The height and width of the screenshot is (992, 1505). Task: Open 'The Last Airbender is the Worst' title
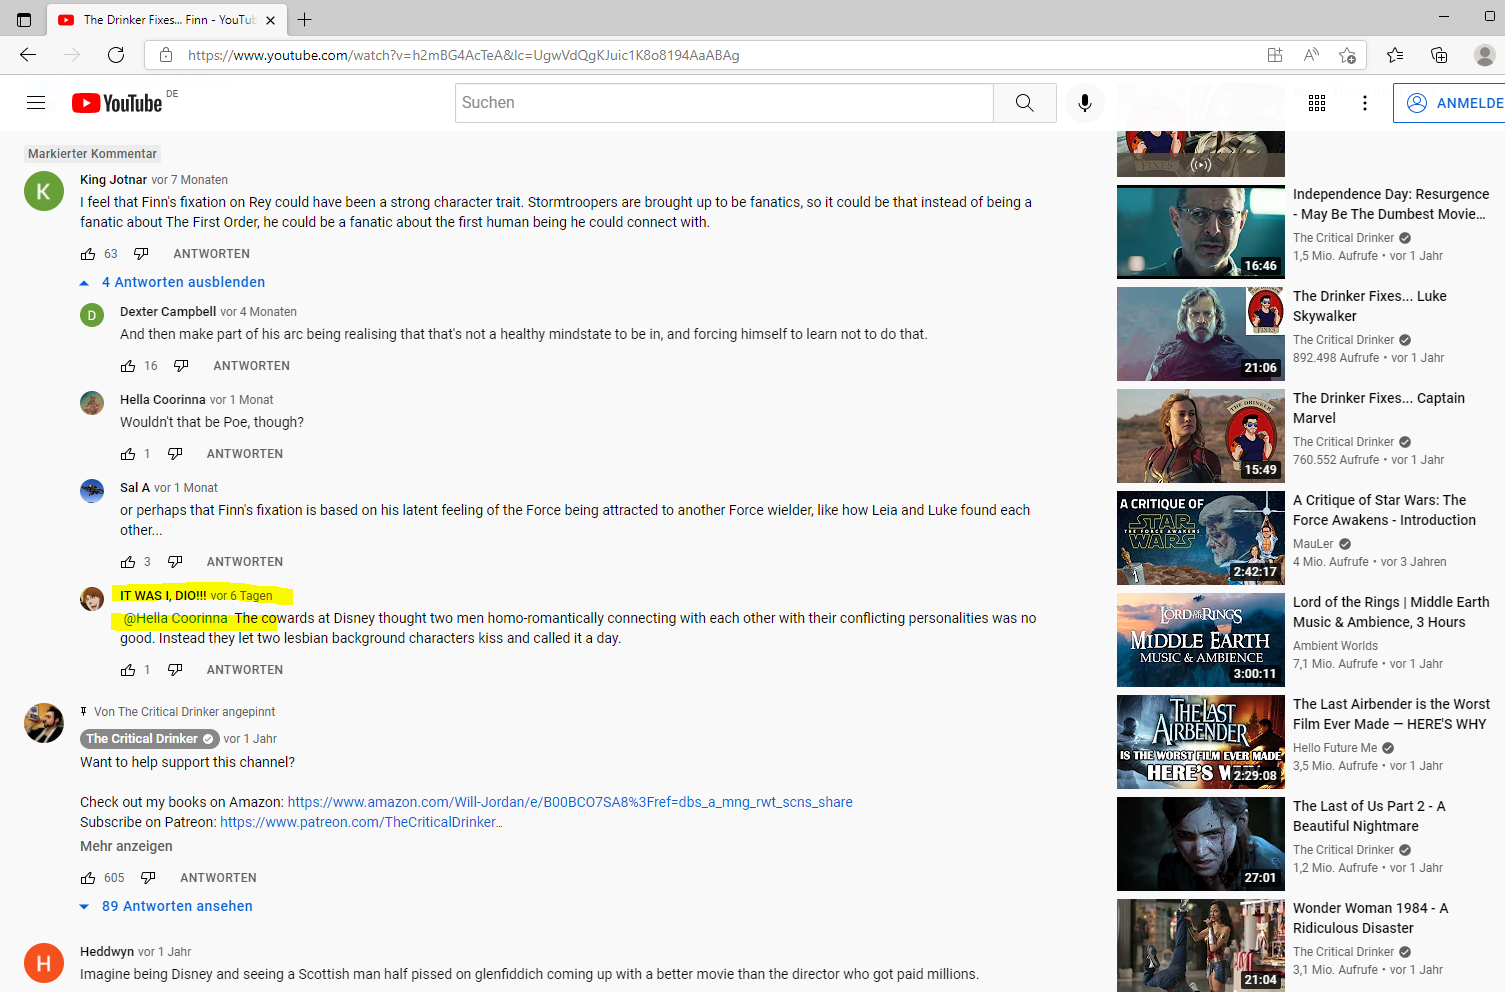coord(1391,714)
